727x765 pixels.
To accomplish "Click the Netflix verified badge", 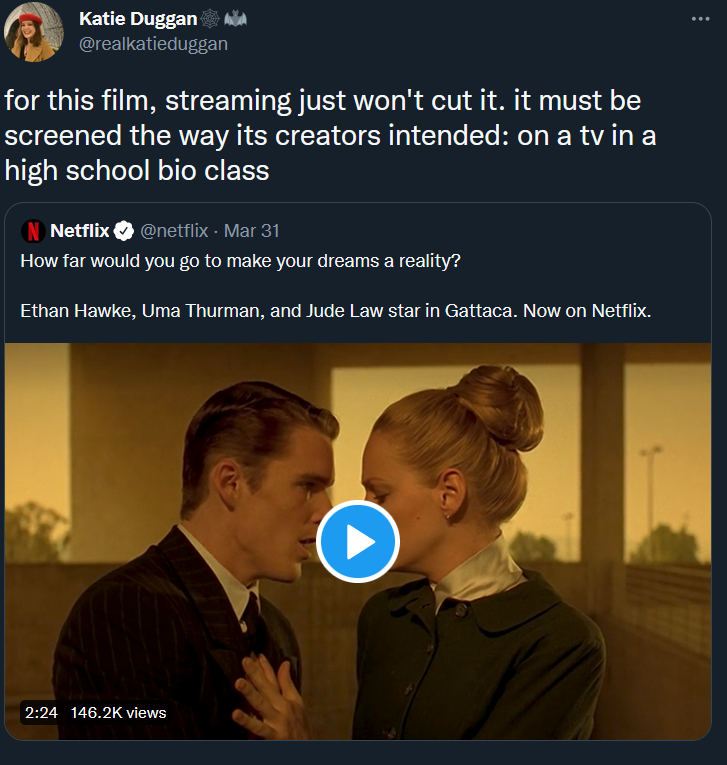I will click(x=124, y=231).
